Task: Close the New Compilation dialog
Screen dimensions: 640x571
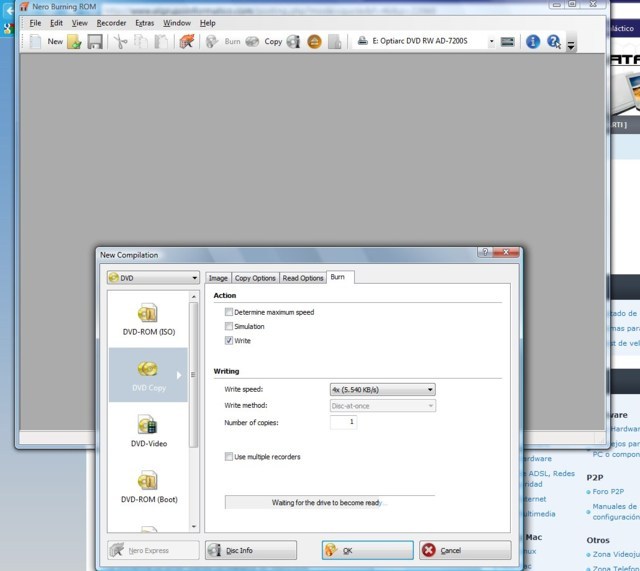Action: coord(506,252)
